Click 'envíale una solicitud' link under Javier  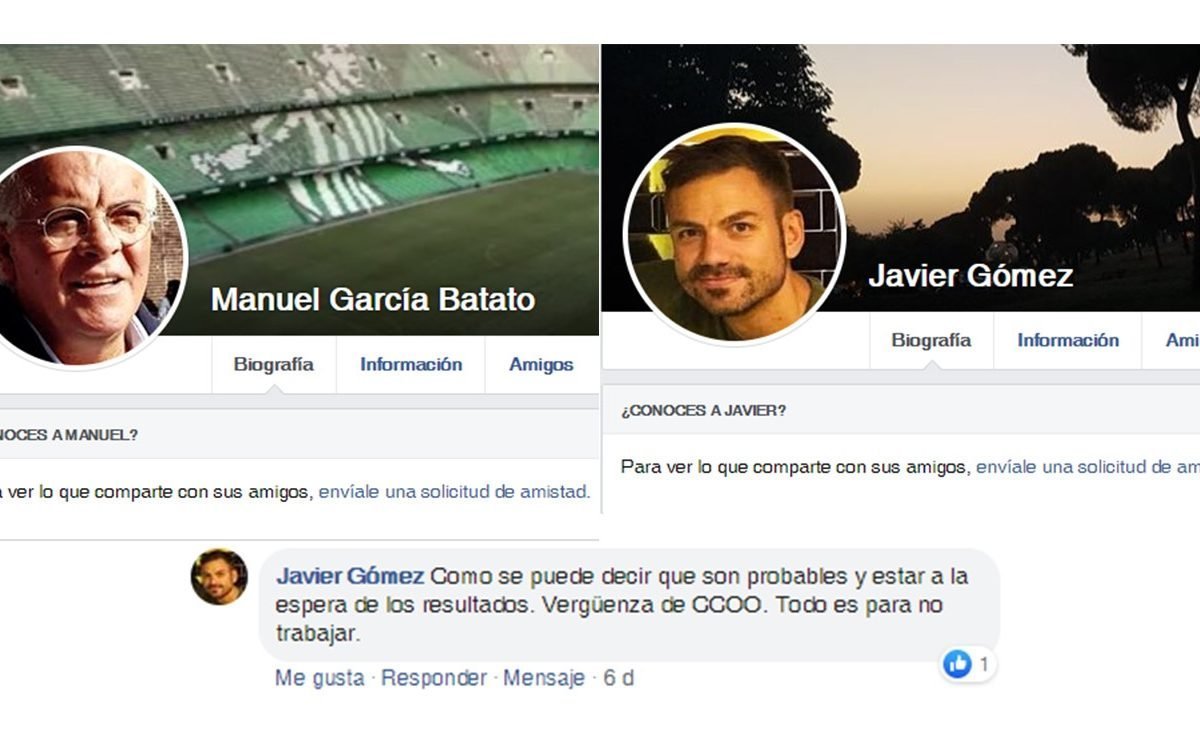click(1088, 467)
